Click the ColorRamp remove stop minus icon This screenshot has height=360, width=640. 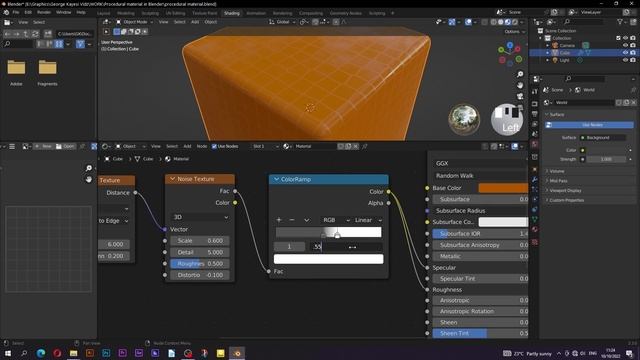click(x=292, y=220)
